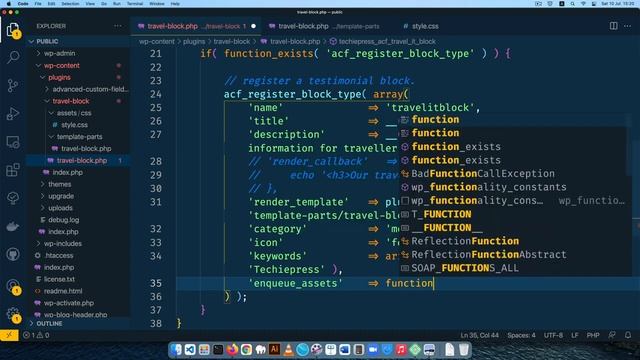
Task: Change file encoding UTF-8
Action: (553, 335)
